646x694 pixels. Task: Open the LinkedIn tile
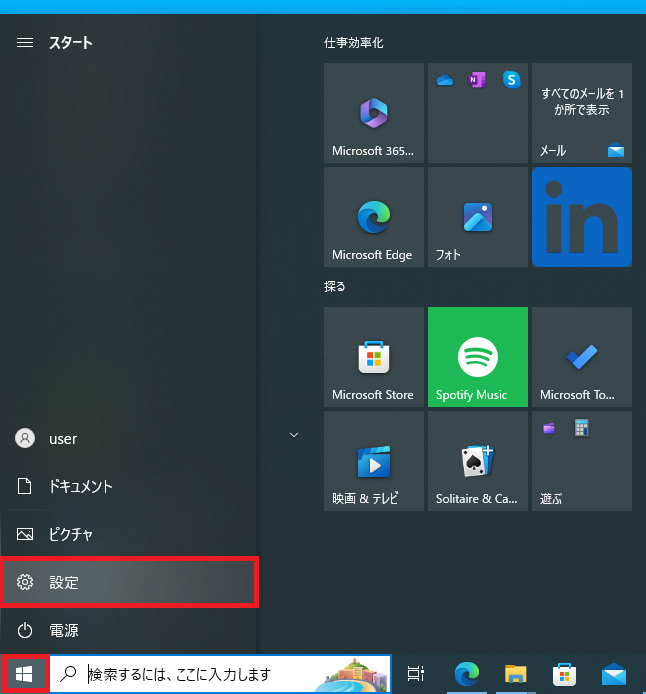click(581, 217)
